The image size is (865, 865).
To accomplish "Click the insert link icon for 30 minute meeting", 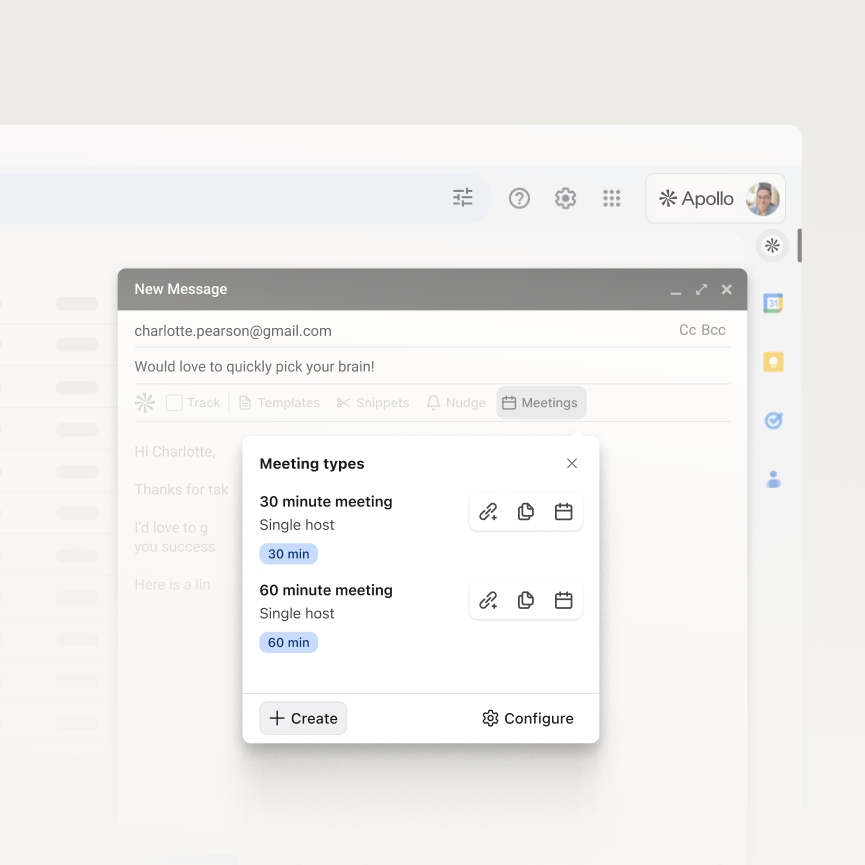I will [x=488, y=512].
